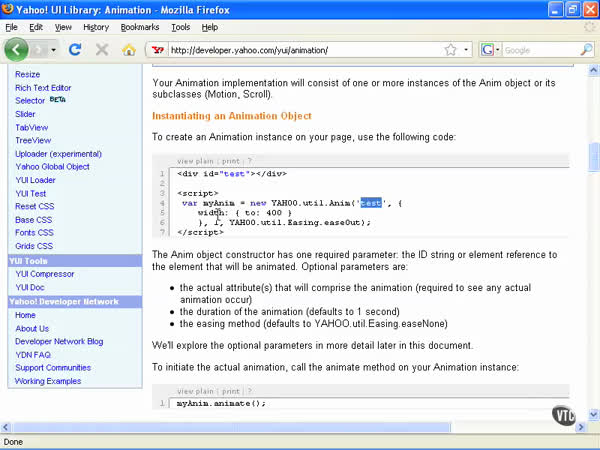Open the Tools menu
The width and height of the screenshot is (600, 450).
point(180,27)
